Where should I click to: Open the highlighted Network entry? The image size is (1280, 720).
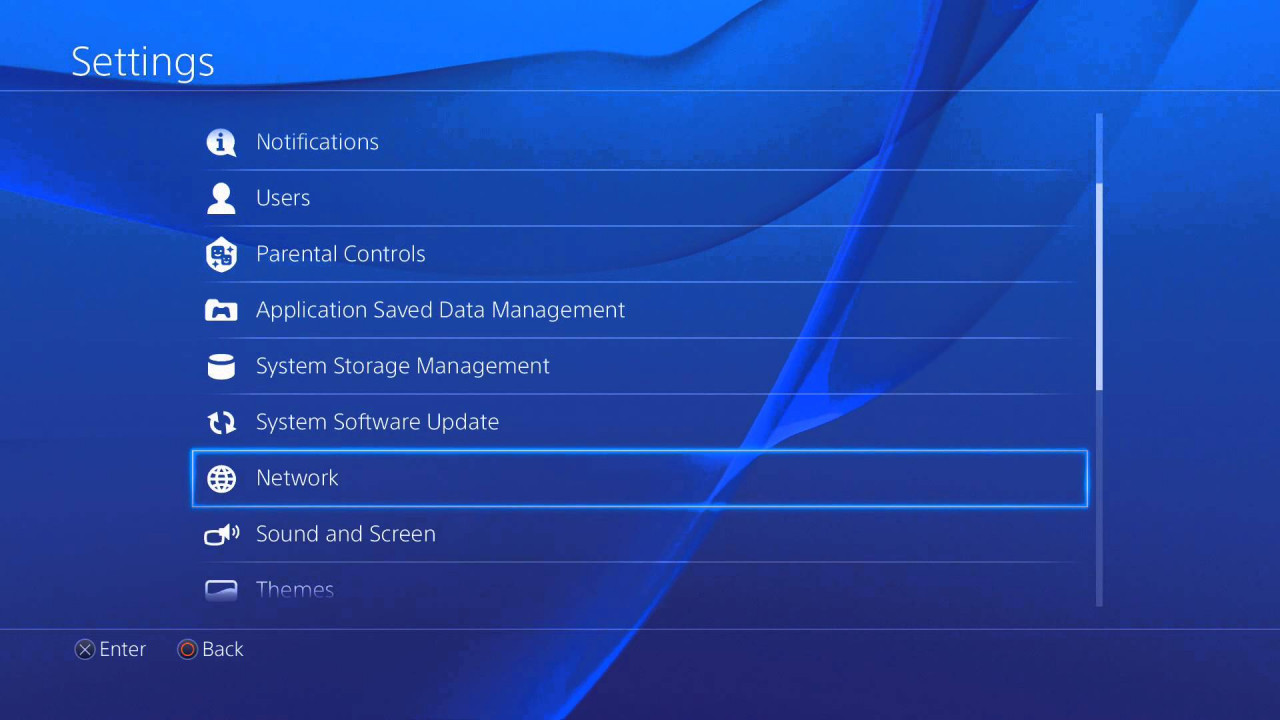[x=640, y=478]
